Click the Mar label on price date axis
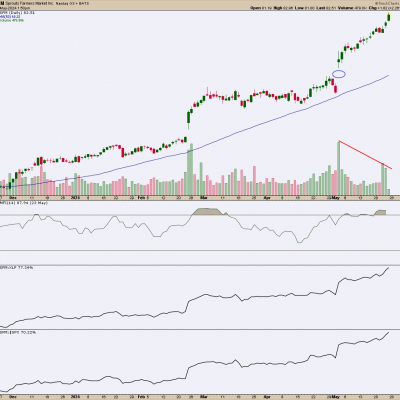400x400 pixels. 203,198
